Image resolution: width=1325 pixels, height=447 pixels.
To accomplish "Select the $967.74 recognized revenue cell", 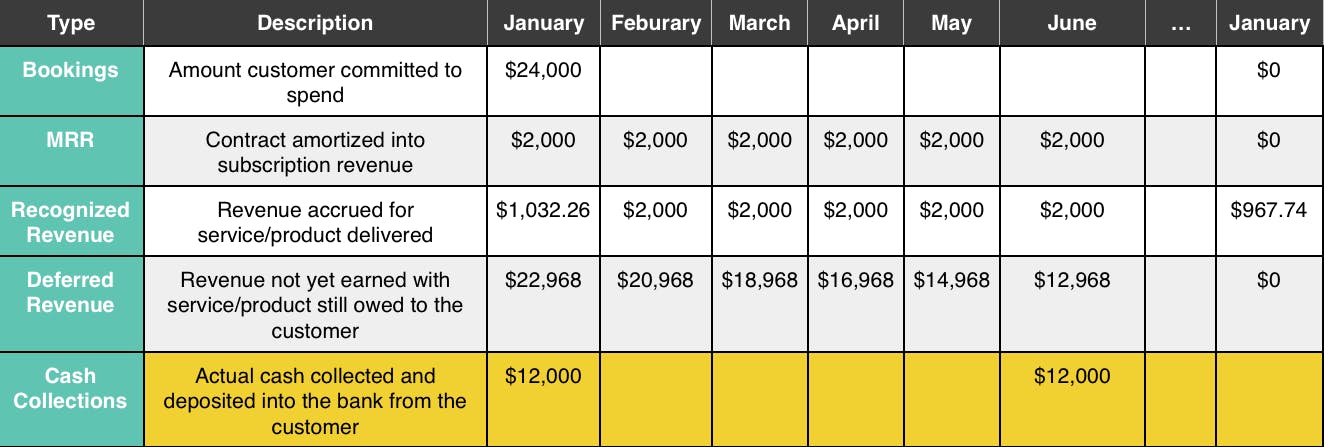I will pyautogui.click(x=1269, y=211).
